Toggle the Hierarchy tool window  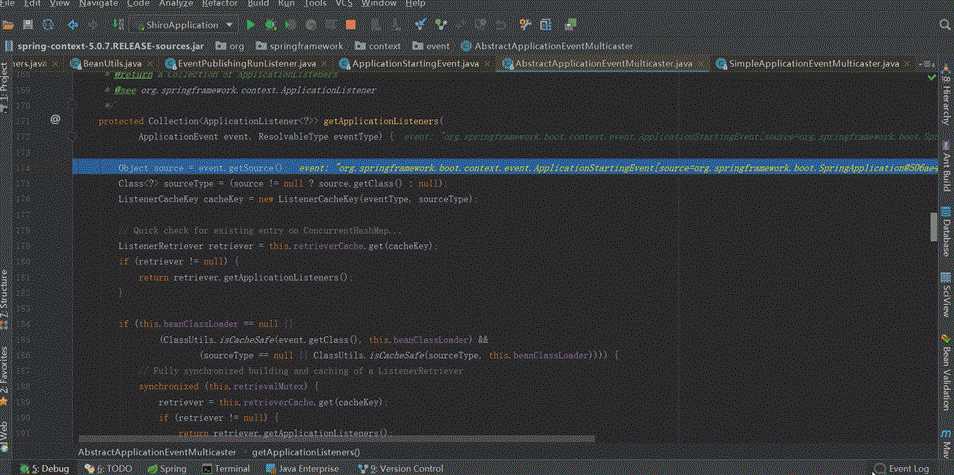pos(946,95)
